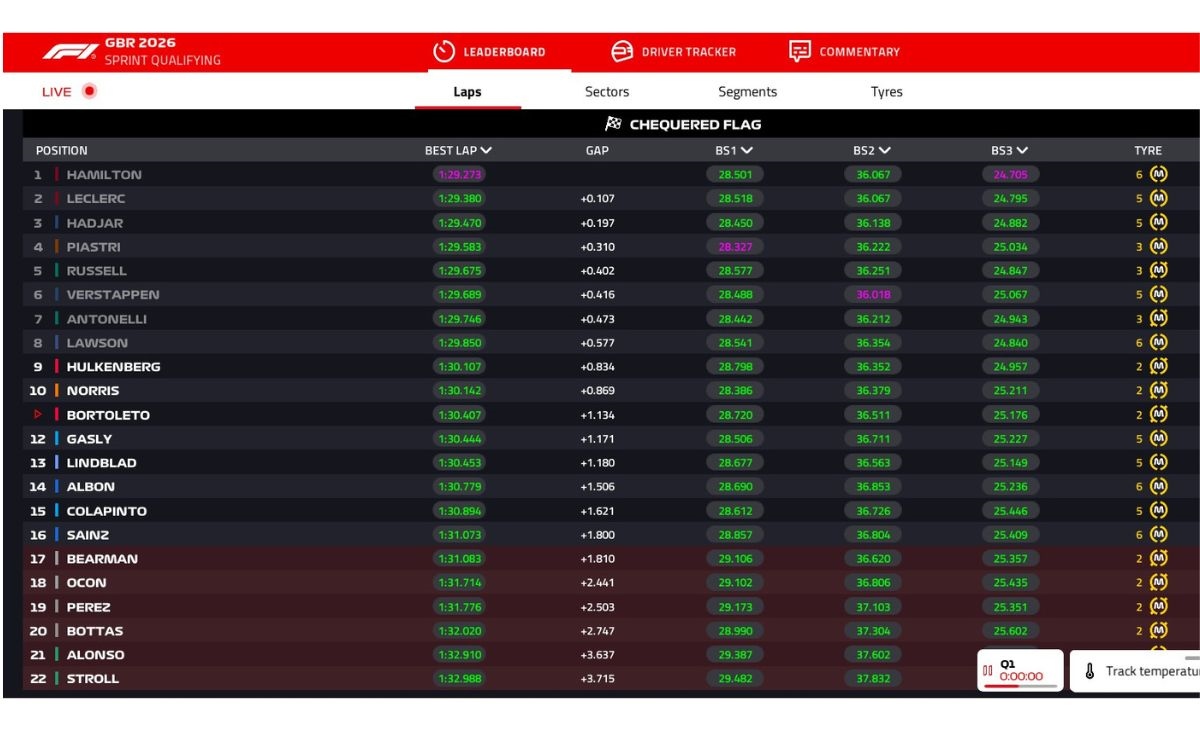Switch to the Sectors tab

tap(607, 91)
